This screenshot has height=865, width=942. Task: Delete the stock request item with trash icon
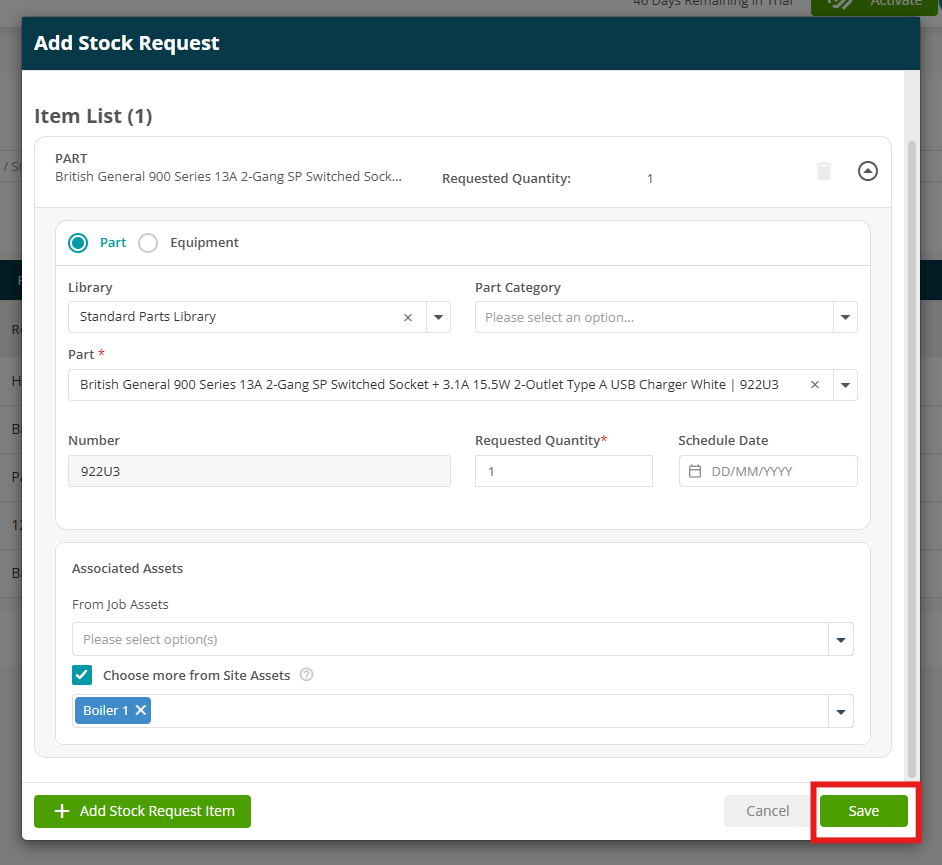(x=824, y=171)
